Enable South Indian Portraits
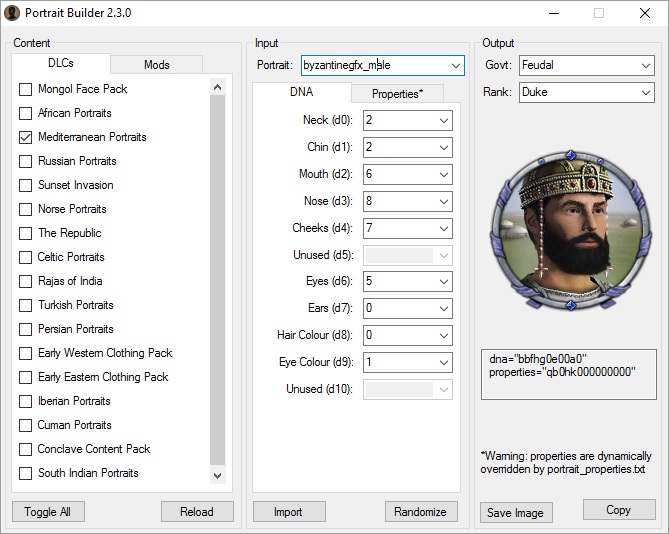669x534 pixels. click(x=26, y=473)
